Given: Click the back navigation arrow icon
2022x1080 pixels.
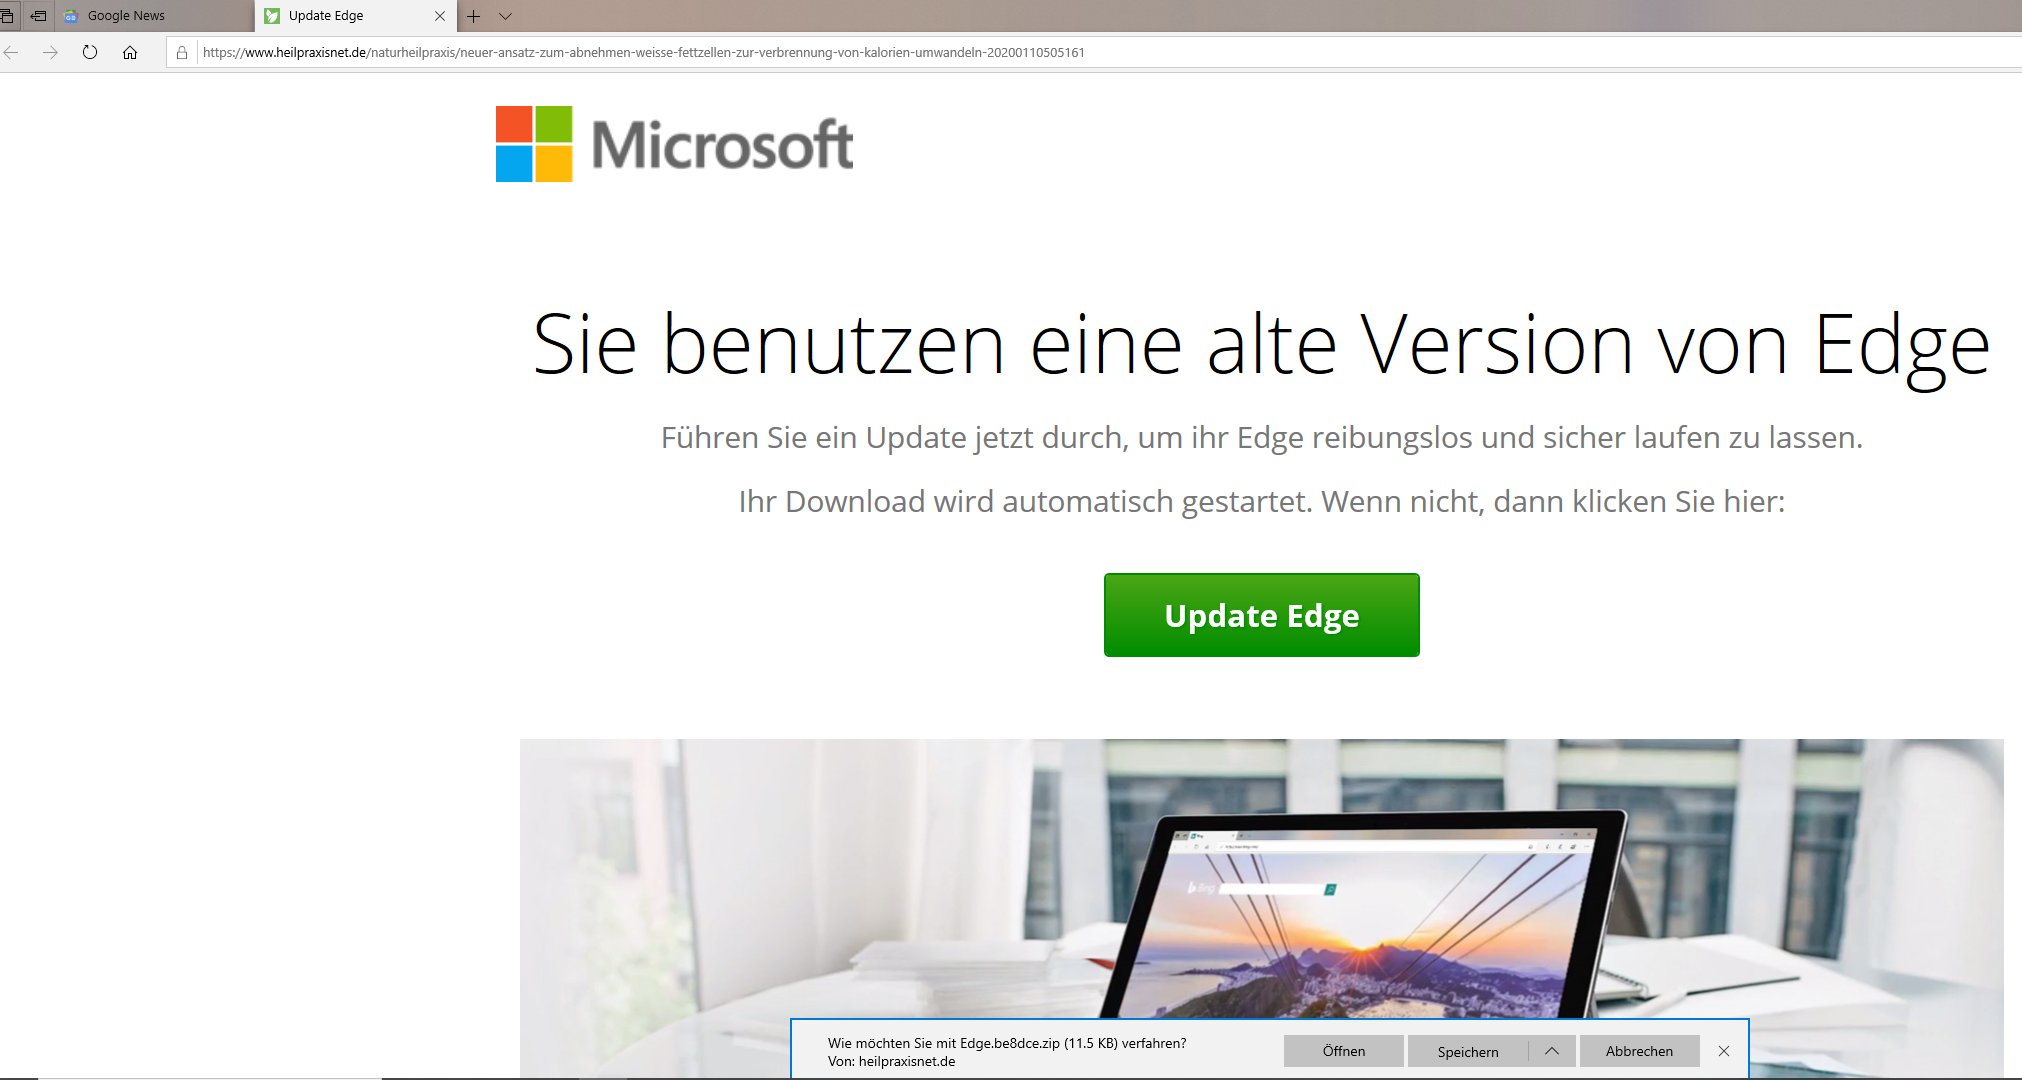Looking at the screenshot, I should click(x=13, y=52).
